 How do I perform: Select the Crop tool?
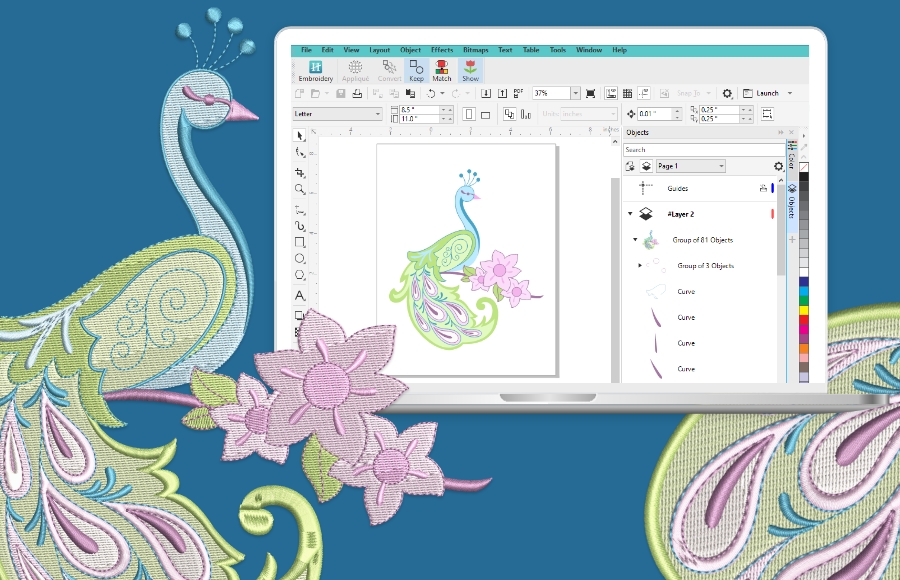(300, 171)
